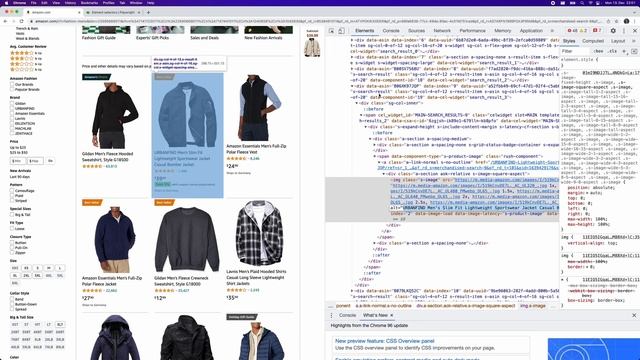Open the Bookmarks menu in the menu bar
Image resolution: width=640 pixels, height=360 pixels.
coord(89,3)
